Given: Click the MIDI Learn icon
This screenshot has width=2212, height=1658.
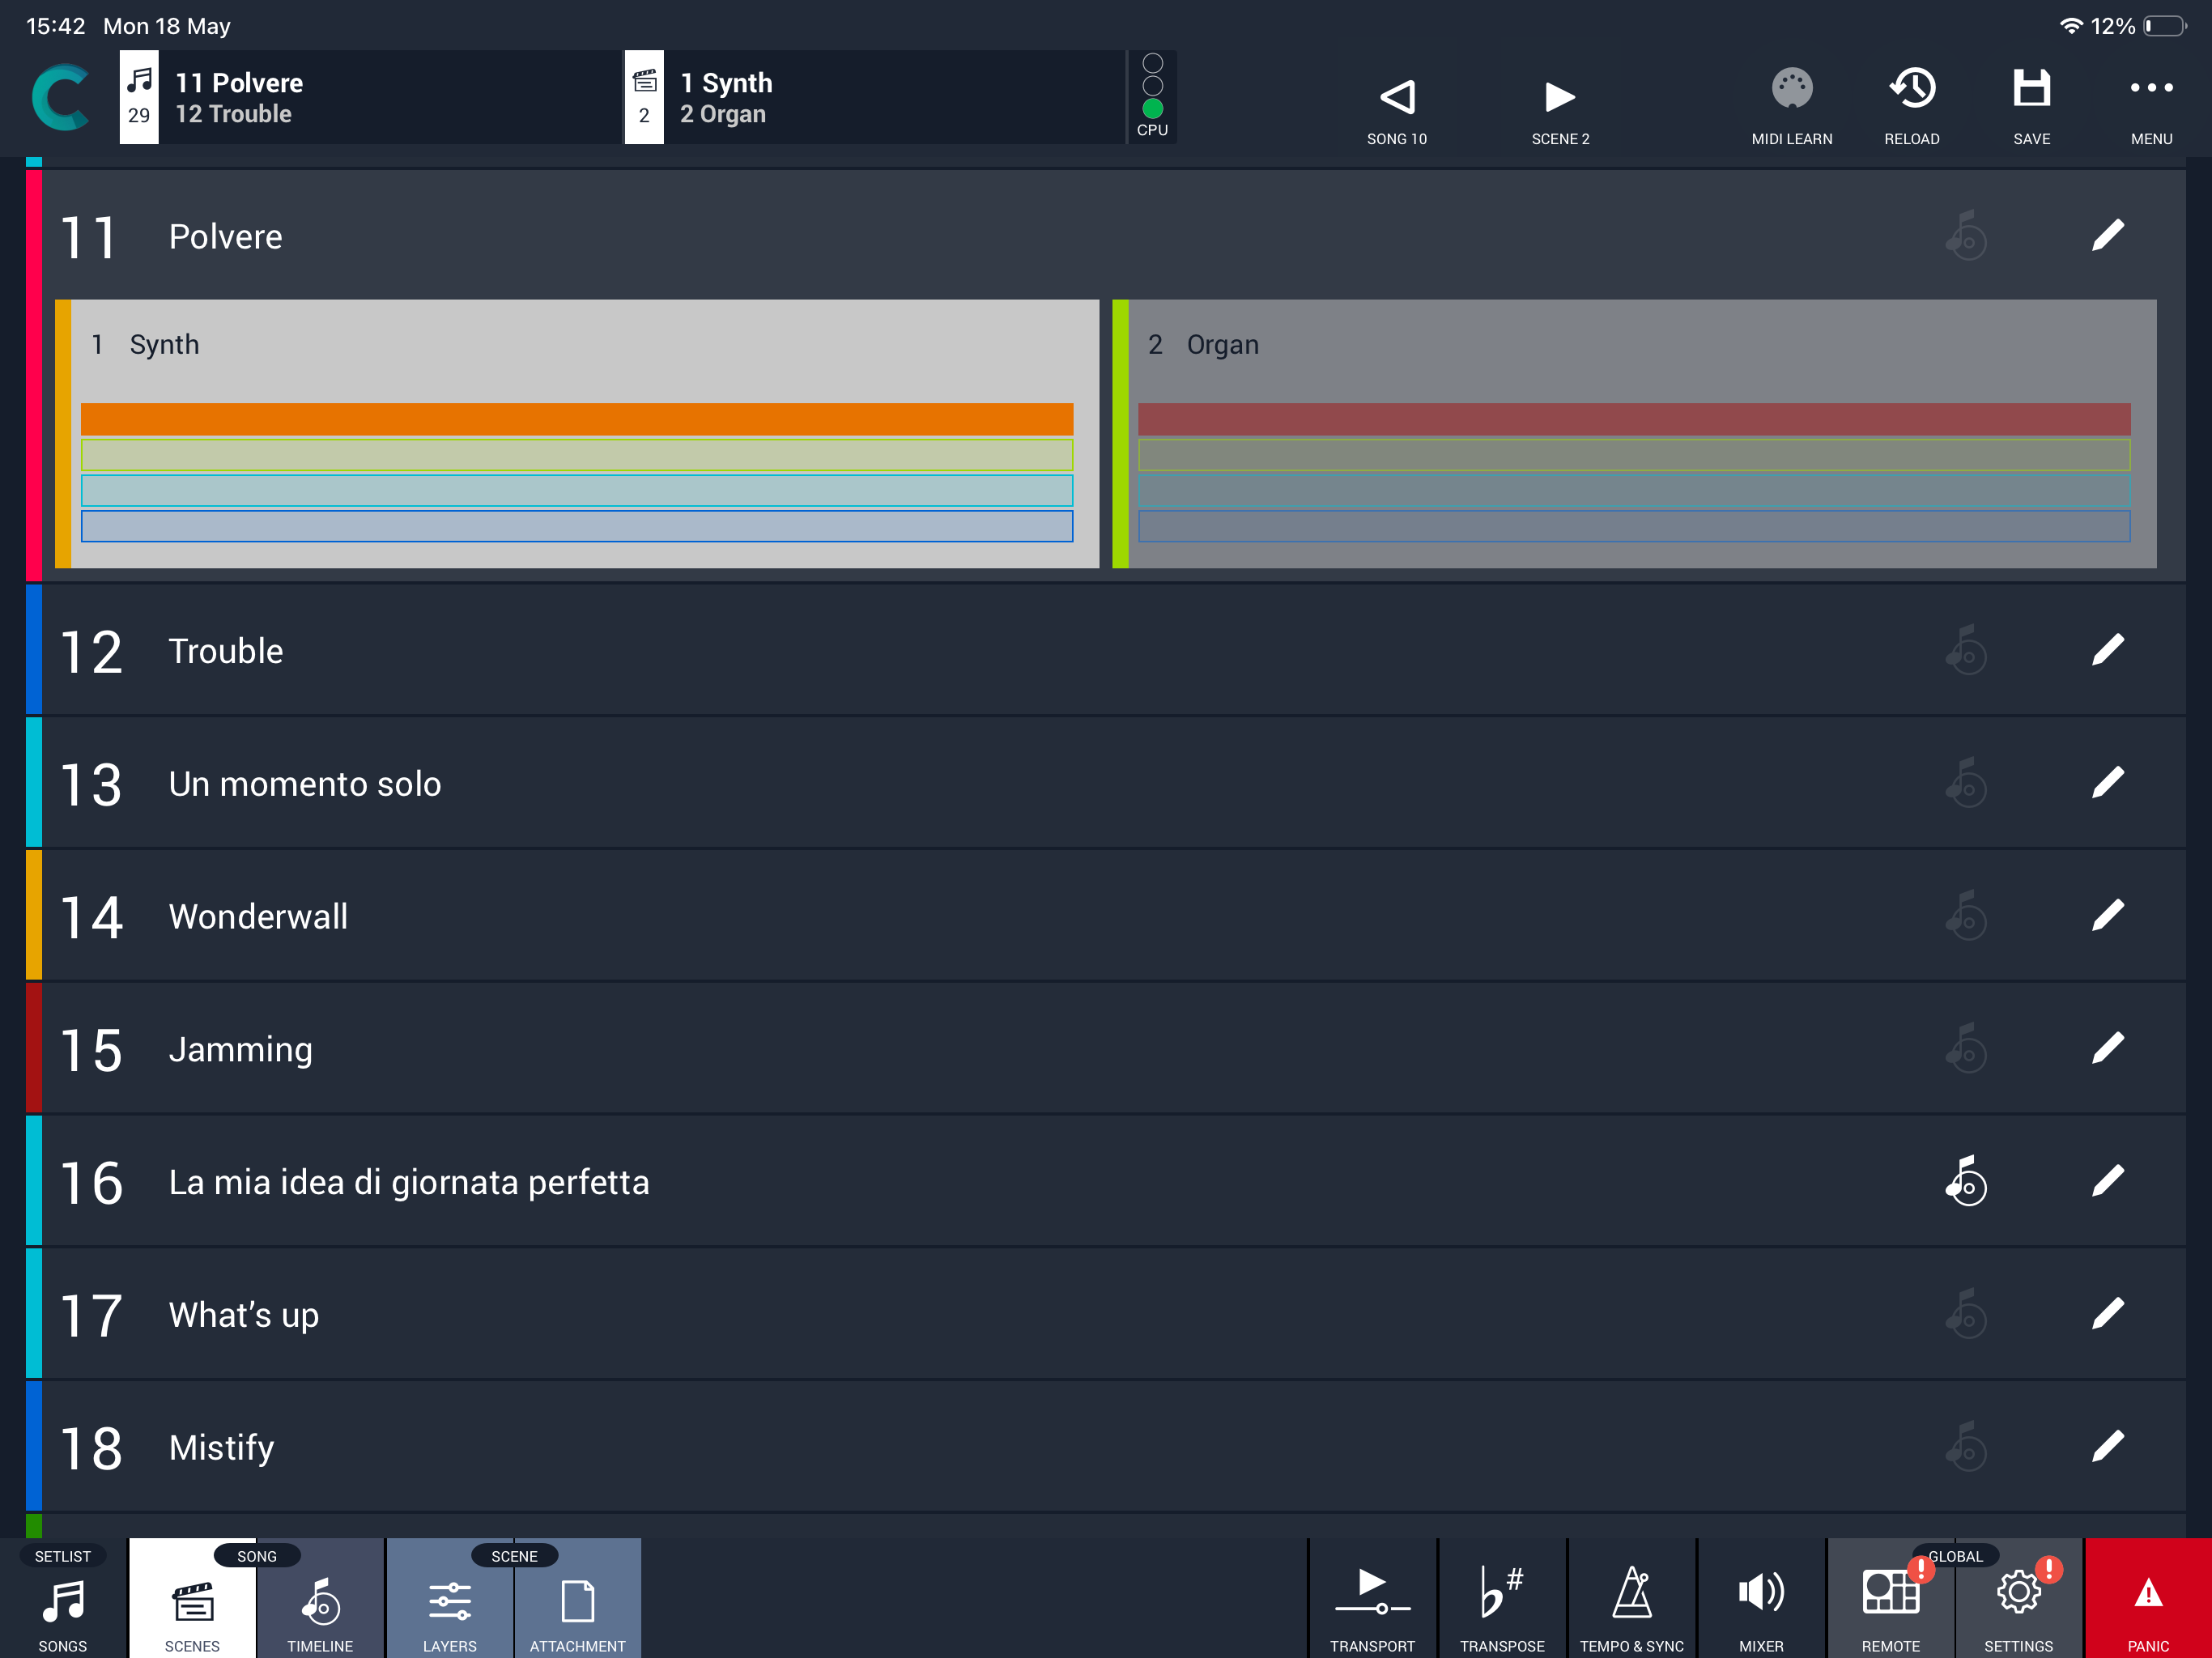Looking at the screenshot, I should pyautogui.click(x=1791, y=89).
